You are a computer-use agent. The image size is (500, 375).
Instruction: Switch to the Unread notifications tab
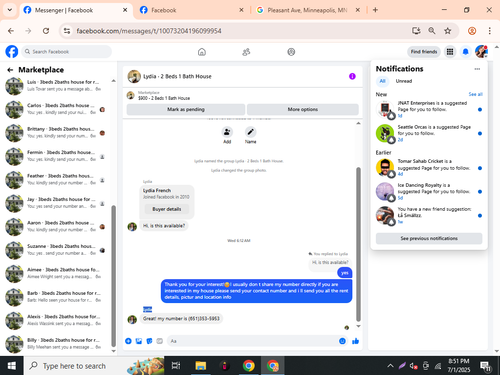pyautogui.click(x=404, y=81)
